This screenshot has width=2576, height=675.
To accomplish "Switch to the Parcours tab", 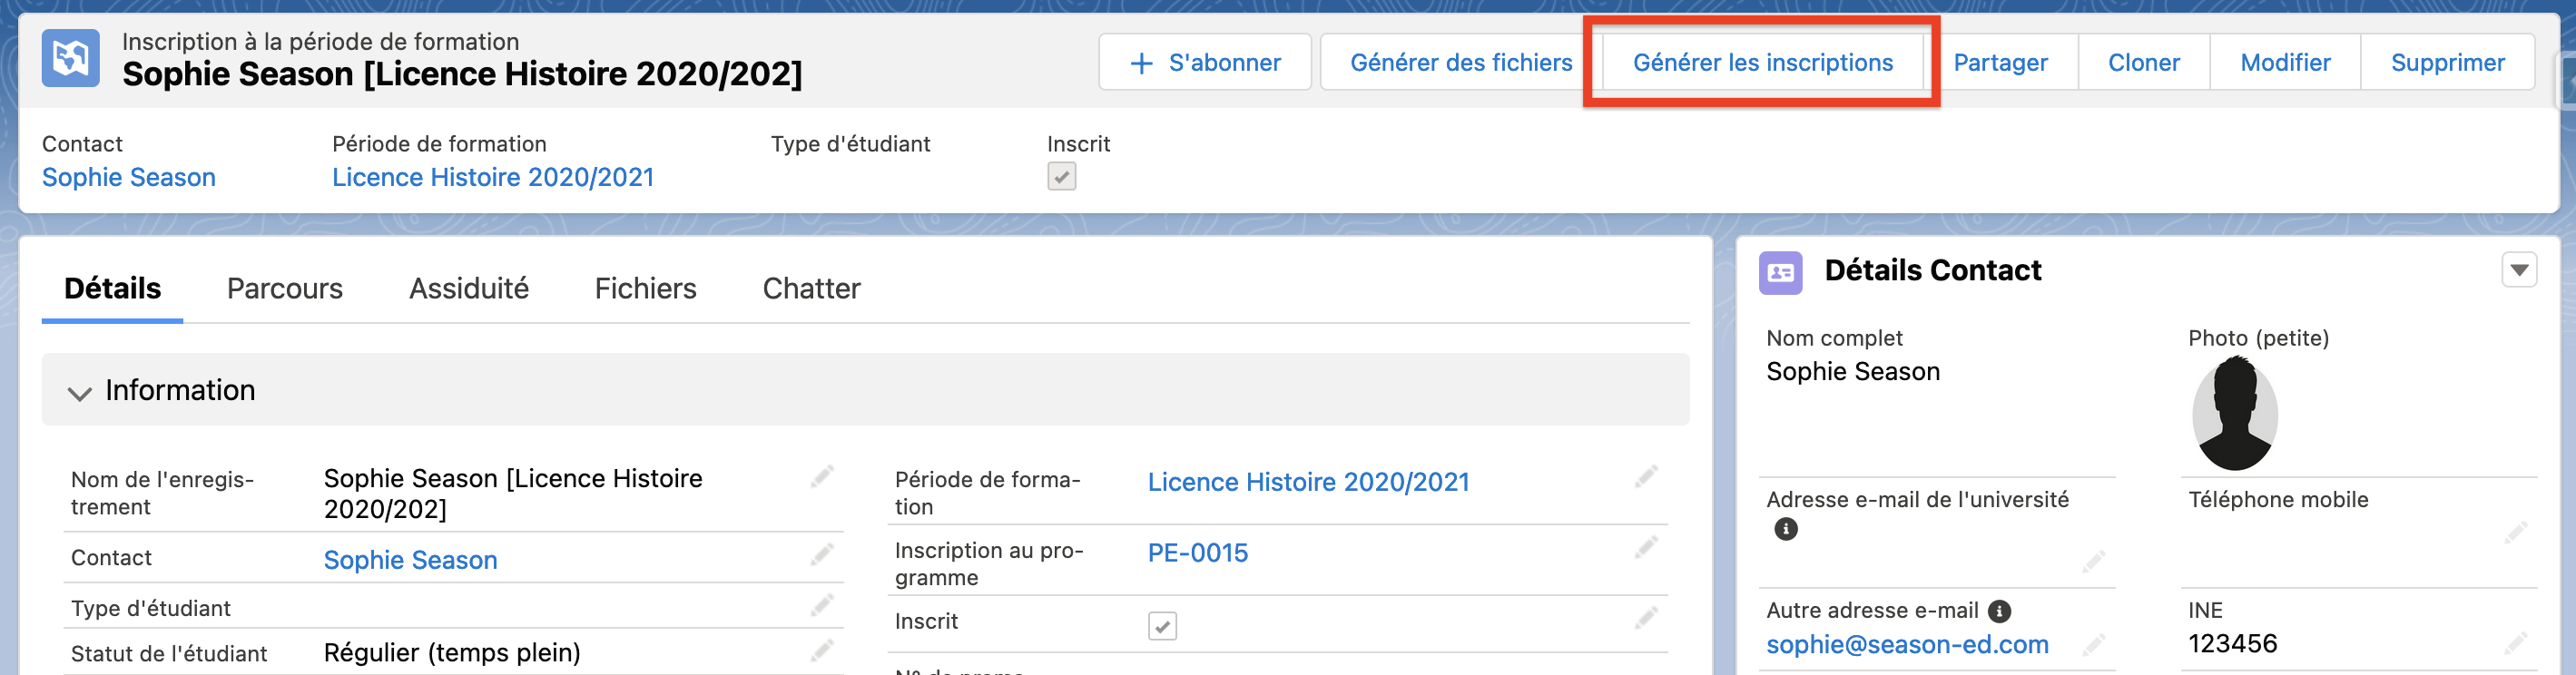I will [285, 289].
